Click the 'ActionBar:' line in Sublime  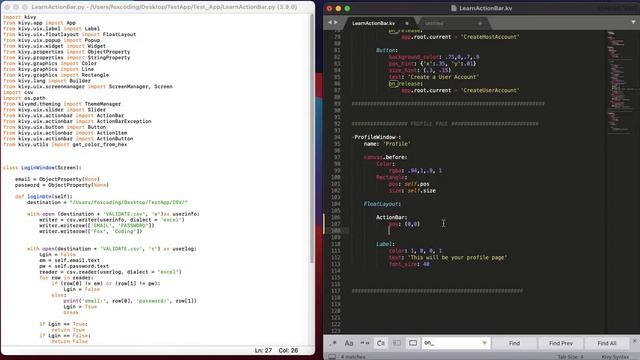(391, 217)
